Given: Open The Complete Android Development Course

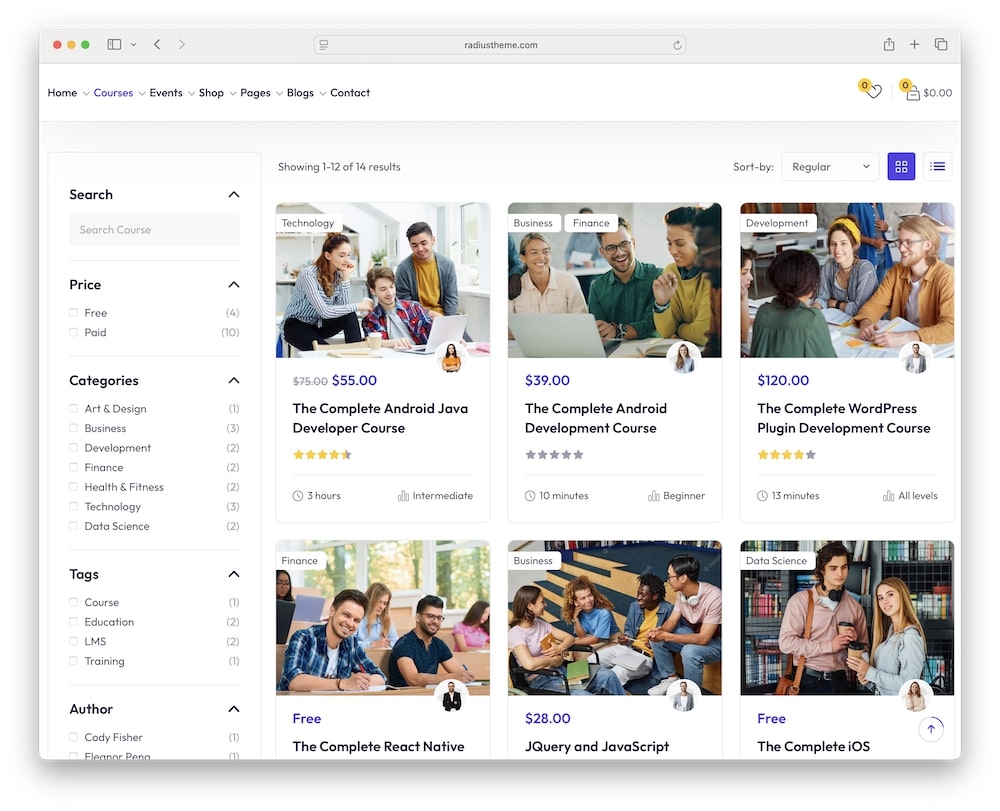Looking at the screenshot, I should click(596, 418).
